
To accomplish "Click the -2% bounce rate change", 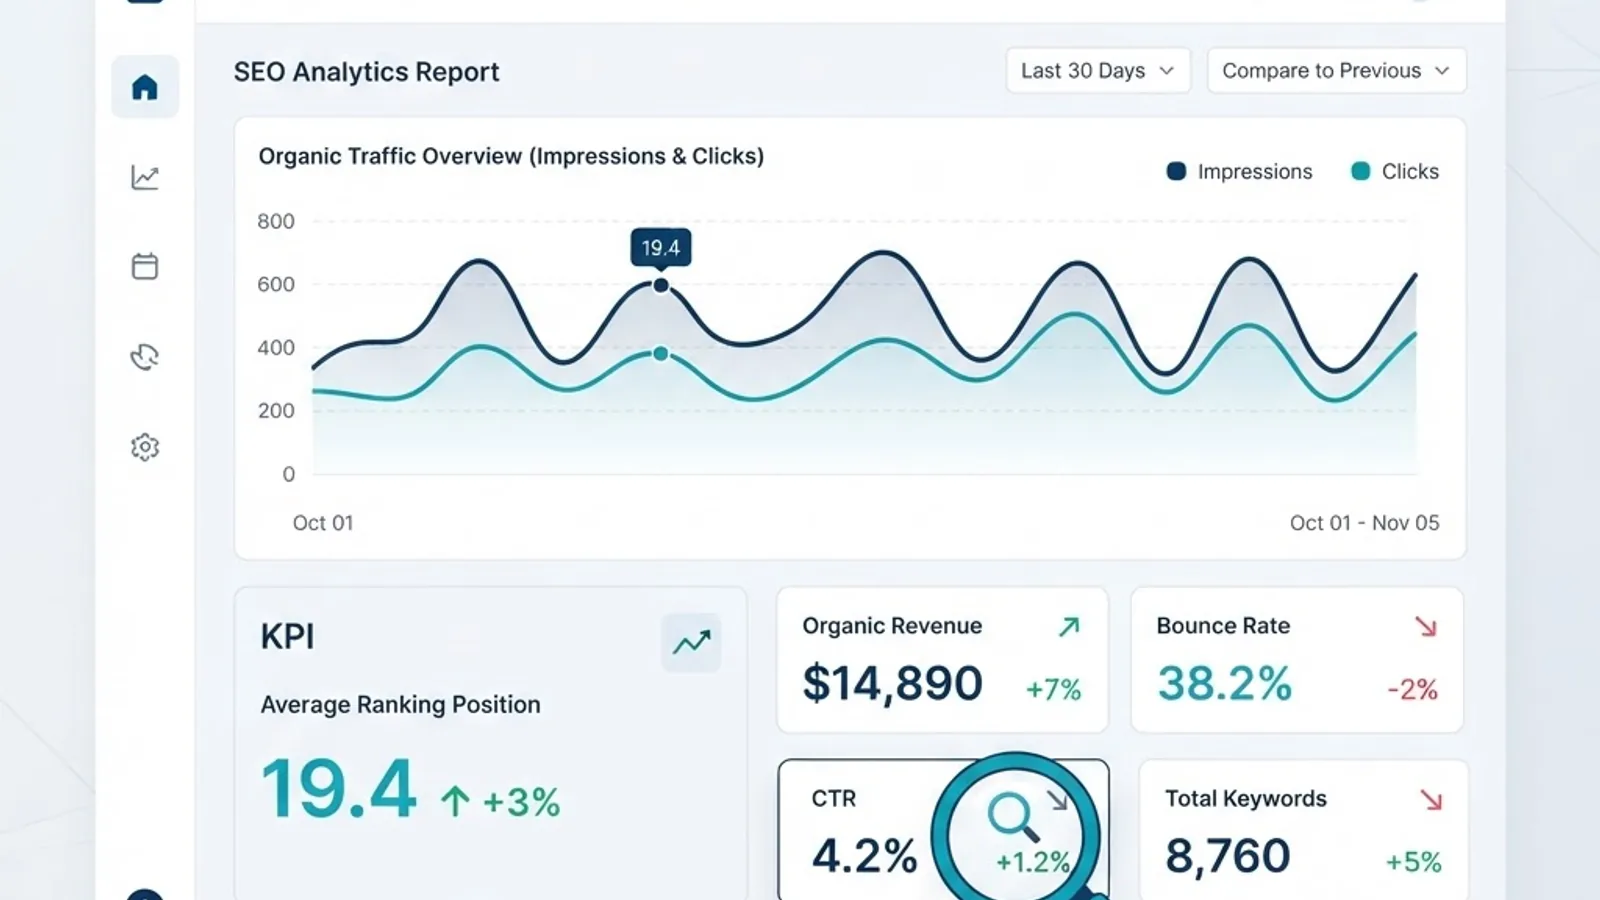I will pyautogui.click(x=1412, y=689).
